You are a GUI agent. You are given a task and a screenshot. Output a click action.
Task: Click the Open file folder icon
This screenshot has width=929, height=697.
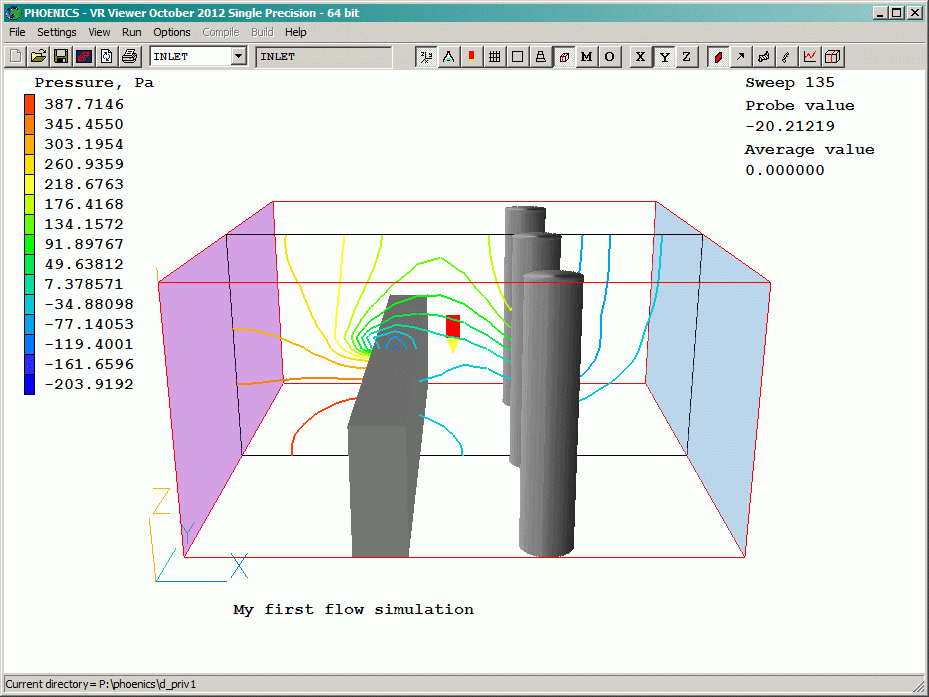38,57
